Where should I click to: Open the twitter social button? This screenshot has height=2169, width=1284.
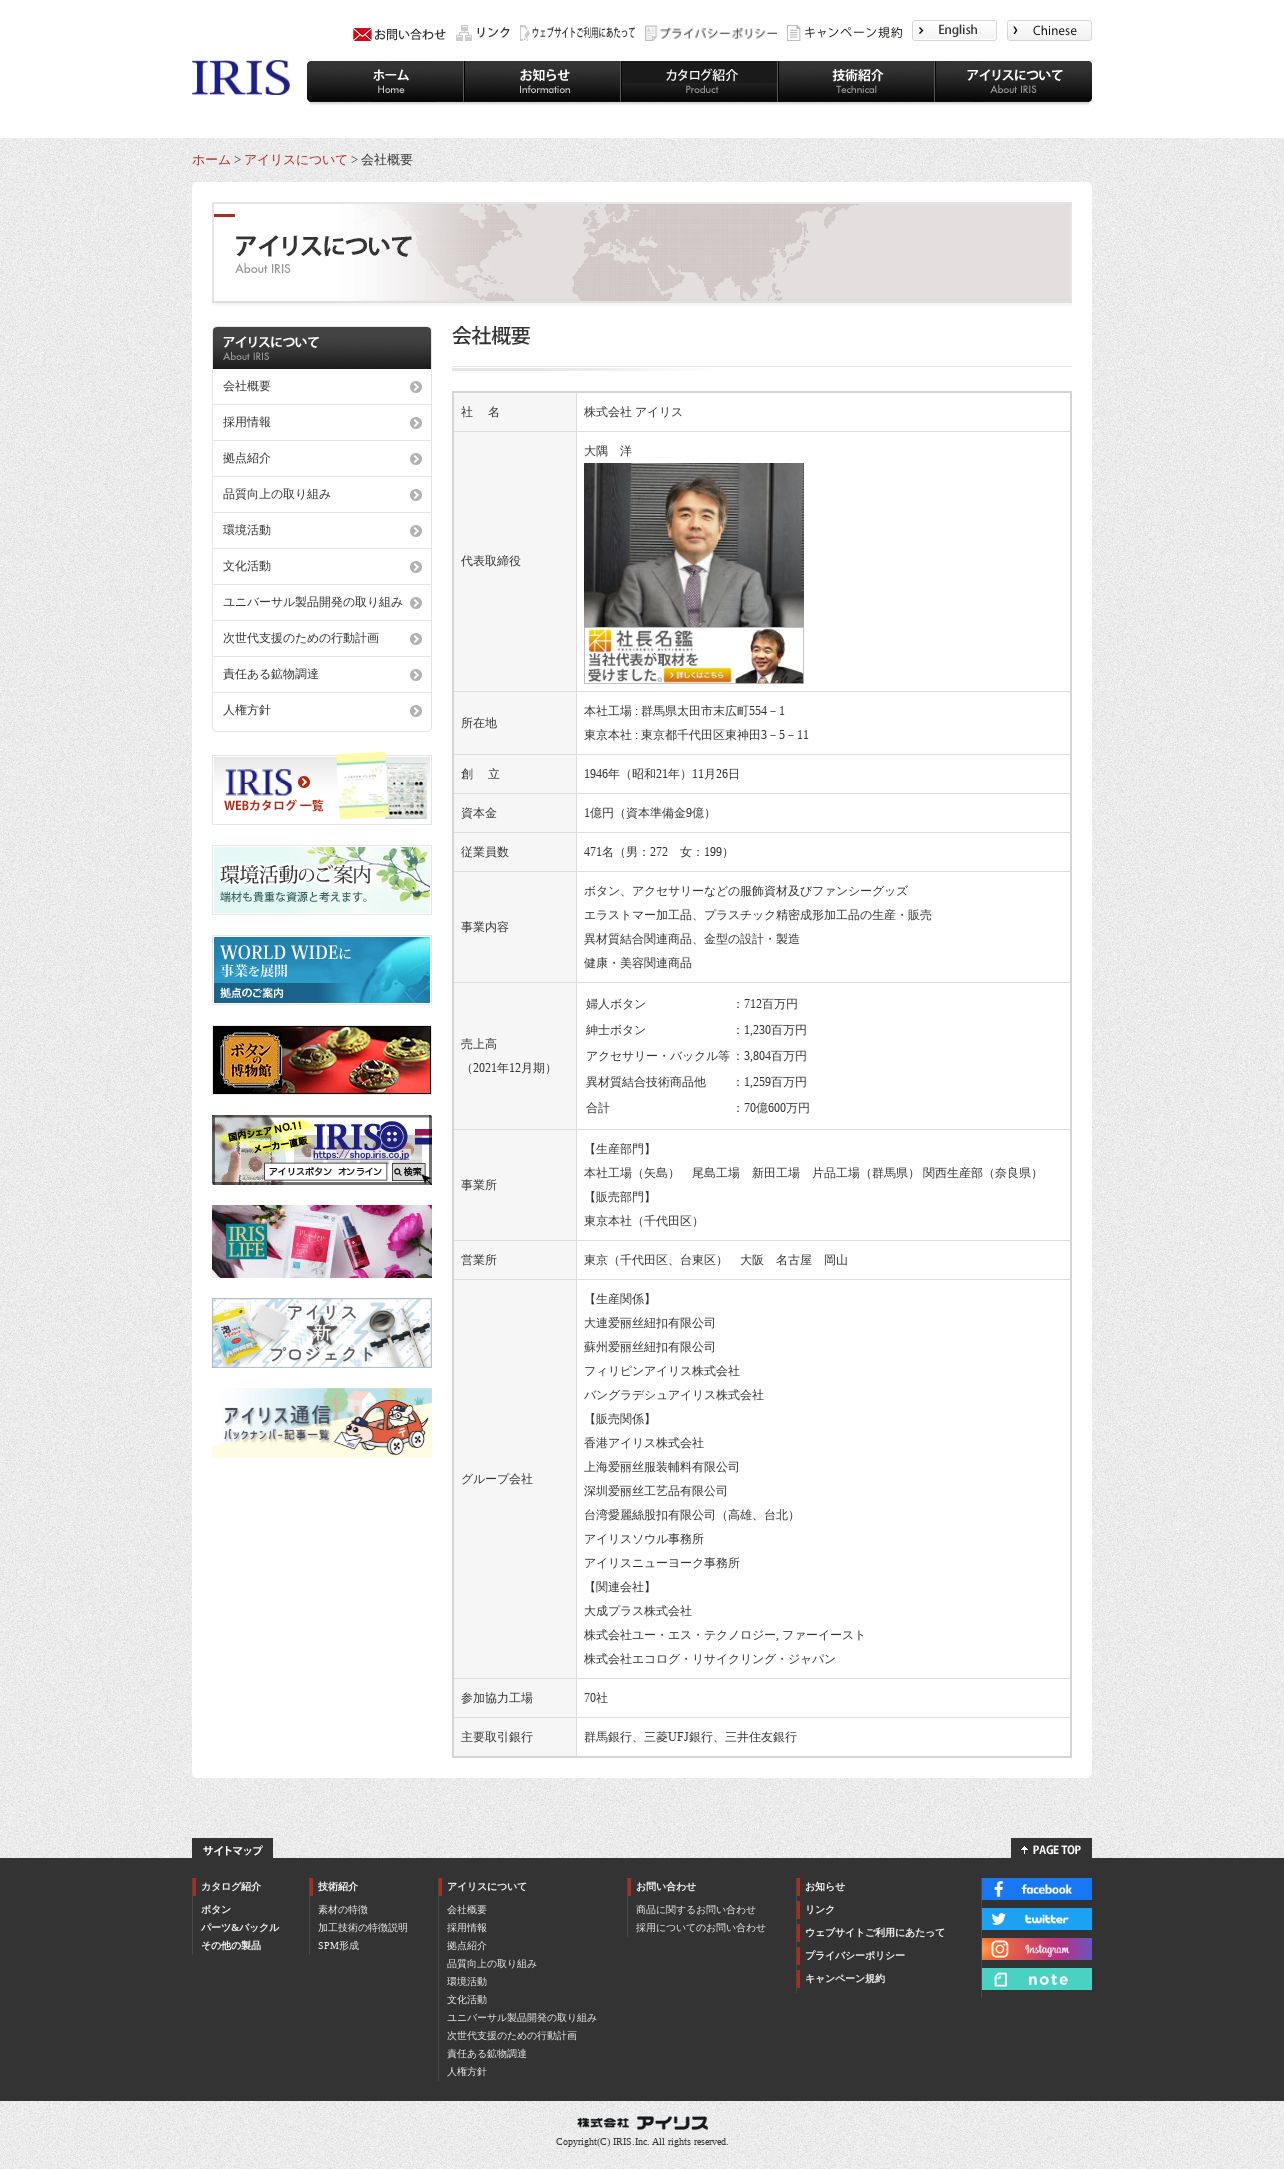click(1037, 1919)
